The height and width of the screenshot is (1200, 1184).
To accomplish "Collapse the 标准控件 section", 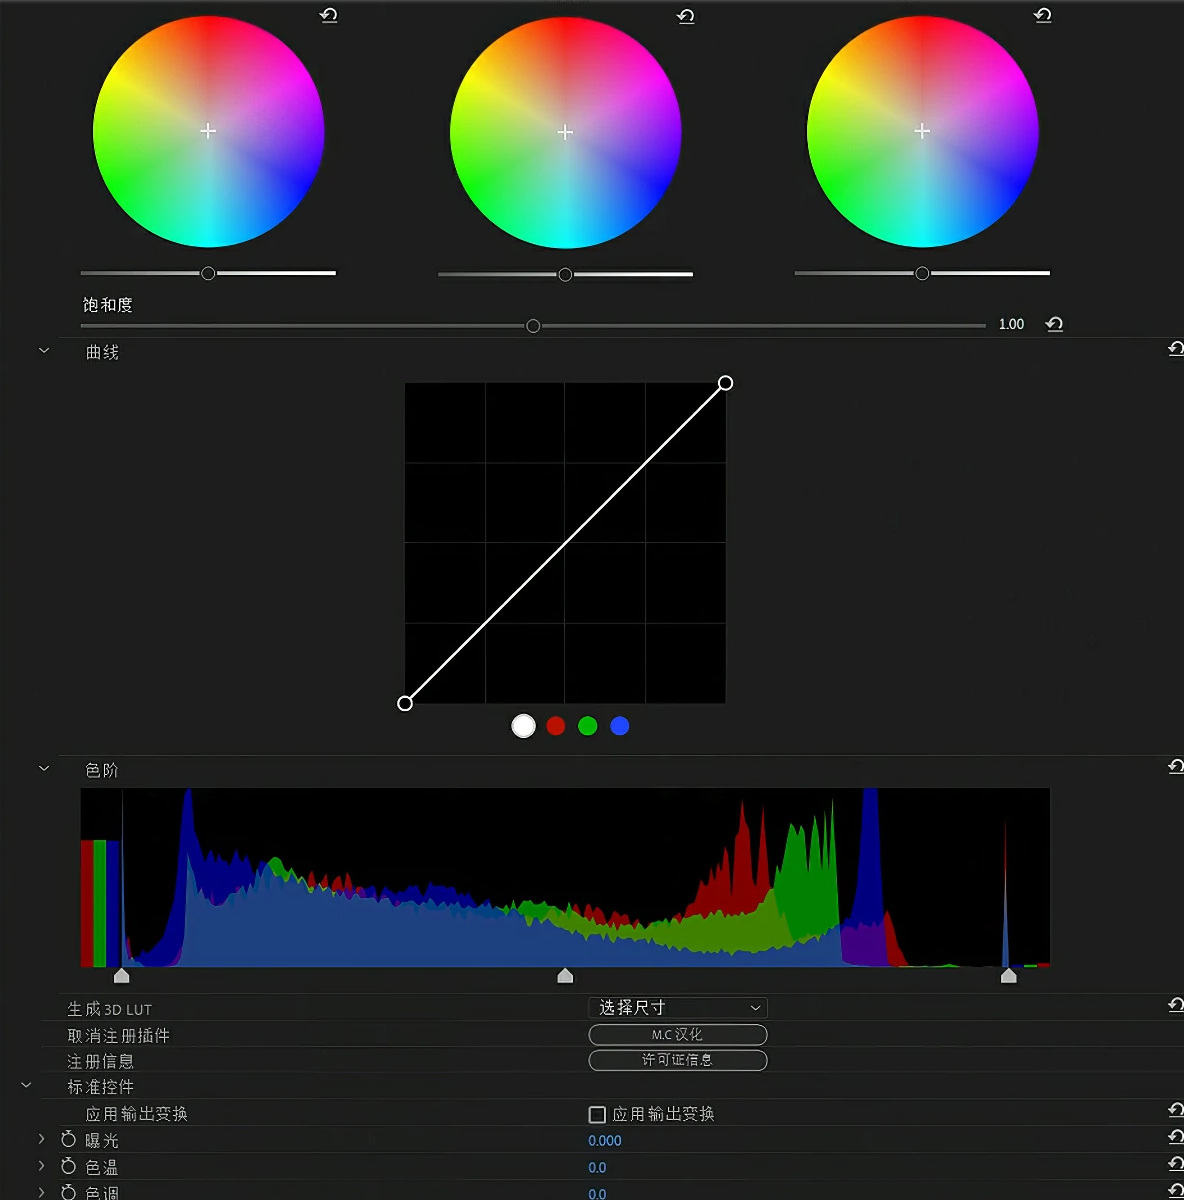I will coord(26,1085).
